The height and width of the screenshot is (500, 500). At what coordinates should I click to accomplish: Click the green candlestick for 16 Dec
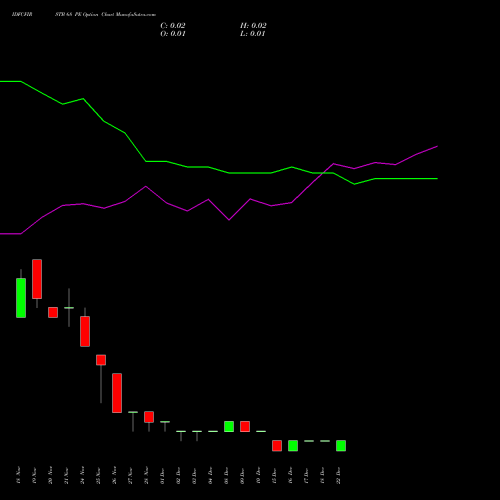pos(293,446)
